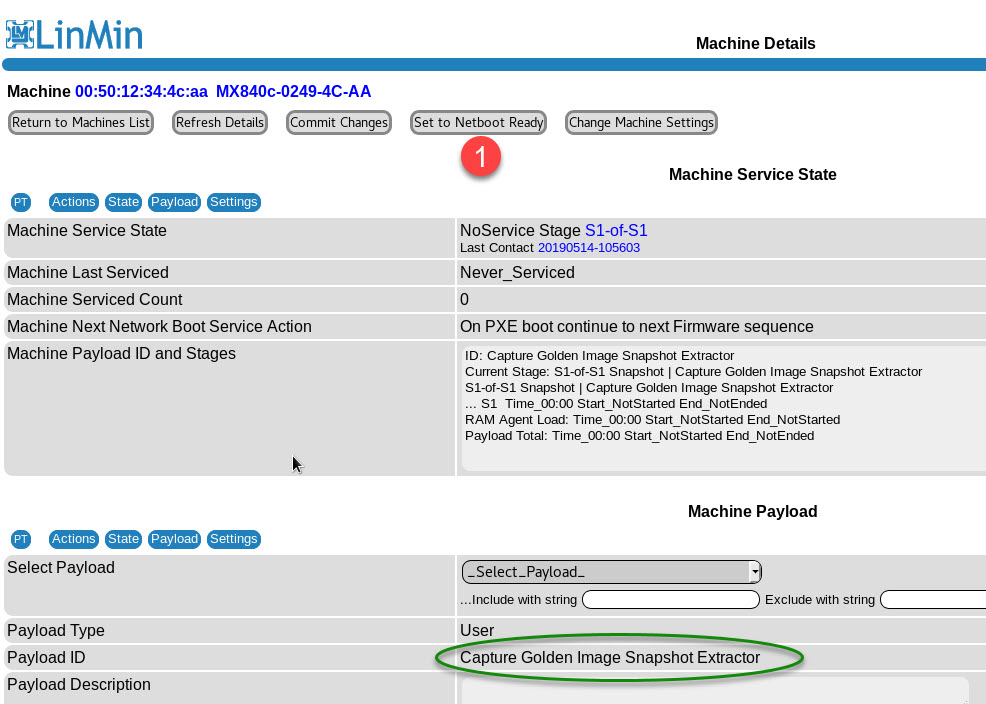Click the LinMin logo icon
This screenshot has height=704, width=986.
[x=20, y=34]
